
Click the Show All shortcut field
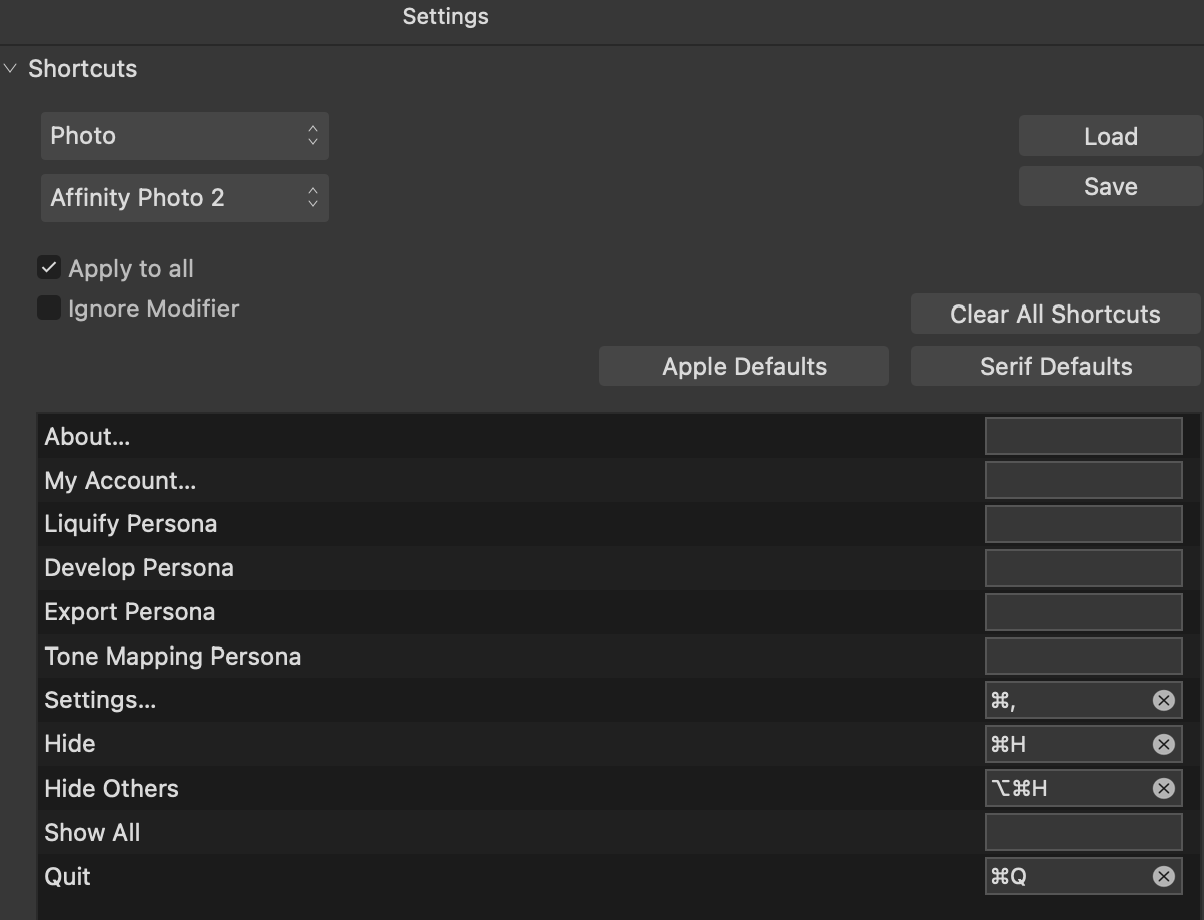coord(1083,832)
